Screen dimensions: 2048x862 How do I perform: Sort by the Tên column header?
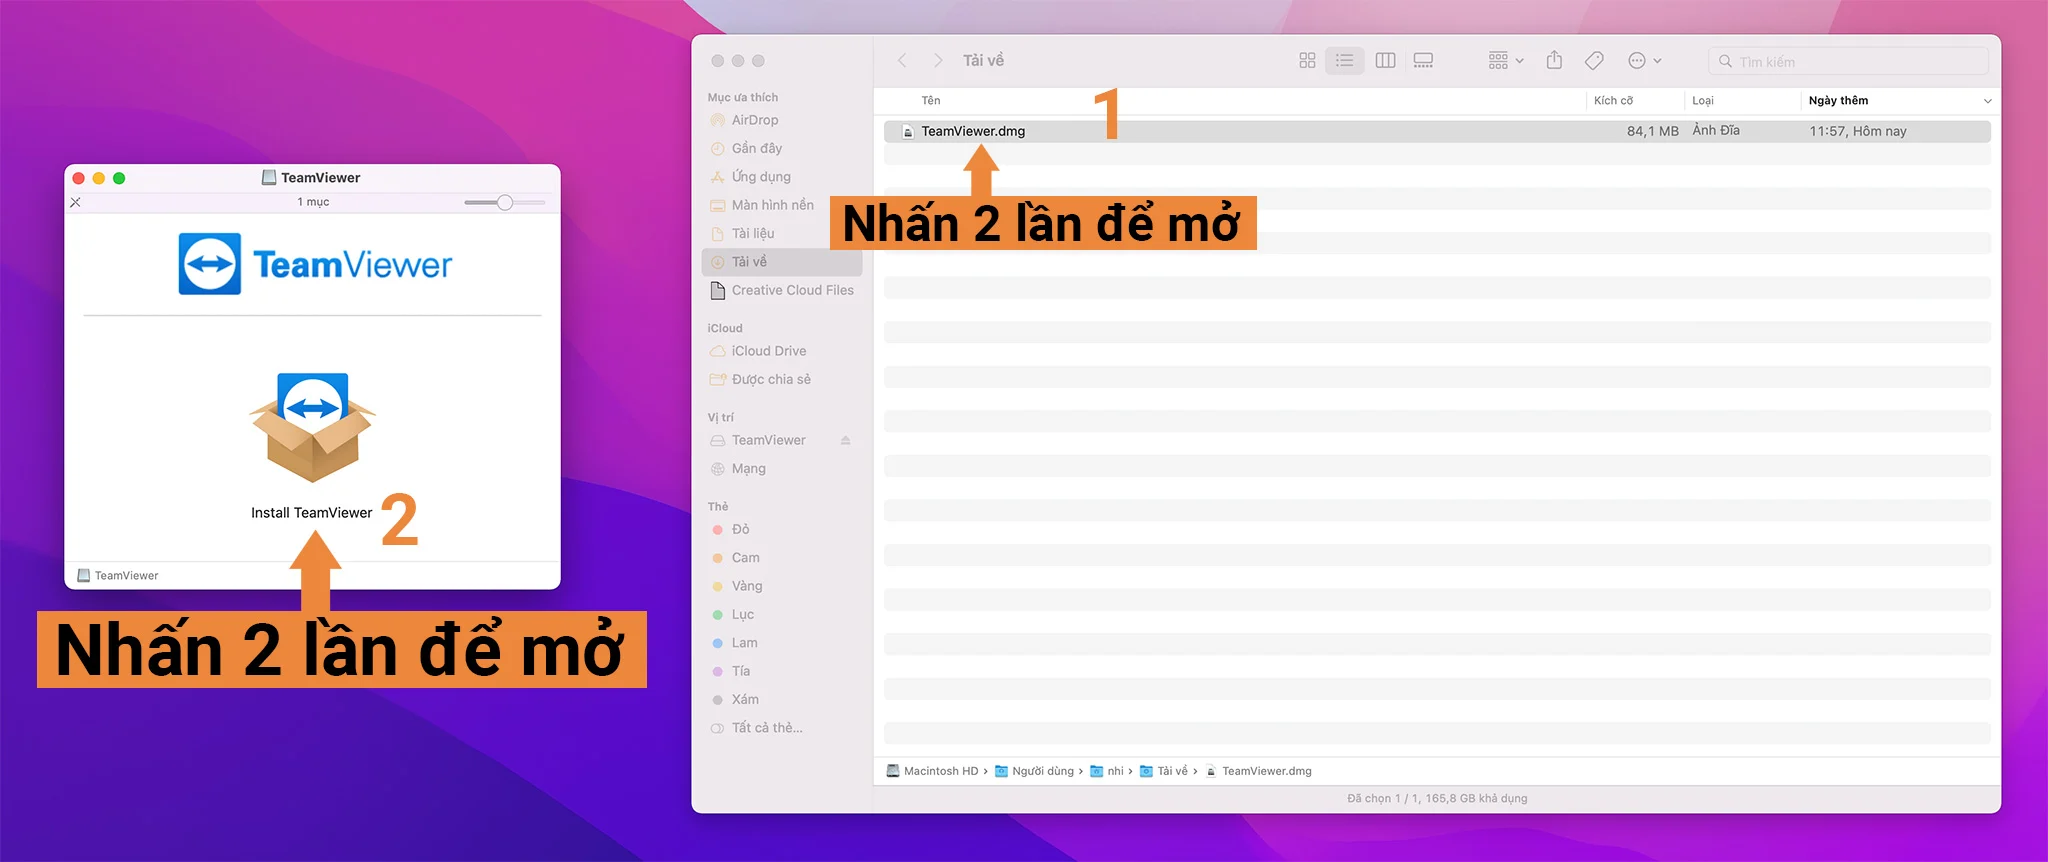tap(931, 100)
